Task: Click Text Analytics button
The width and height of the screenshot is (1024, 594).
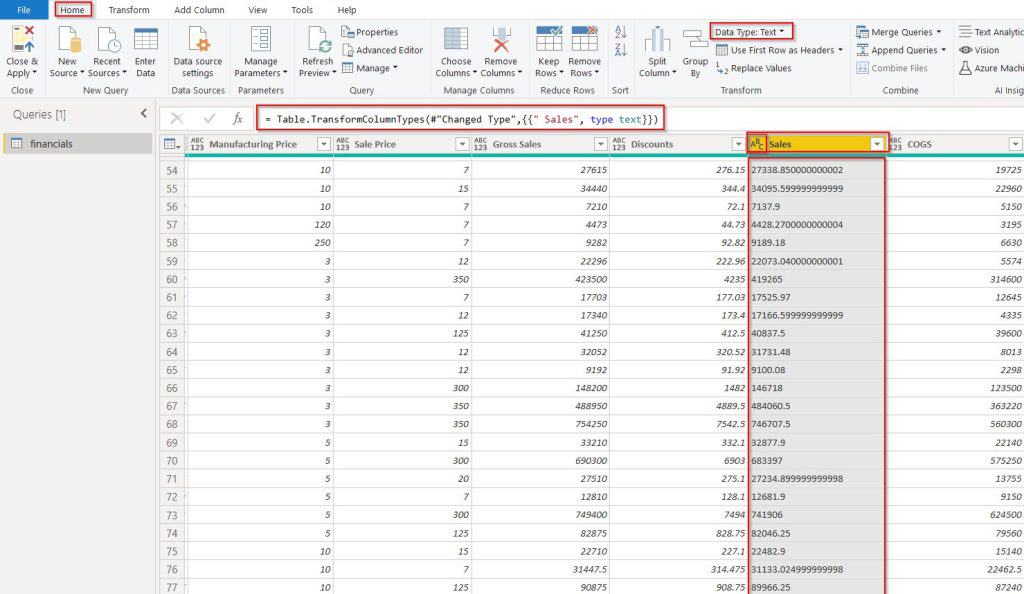Action: click(991, 32)
